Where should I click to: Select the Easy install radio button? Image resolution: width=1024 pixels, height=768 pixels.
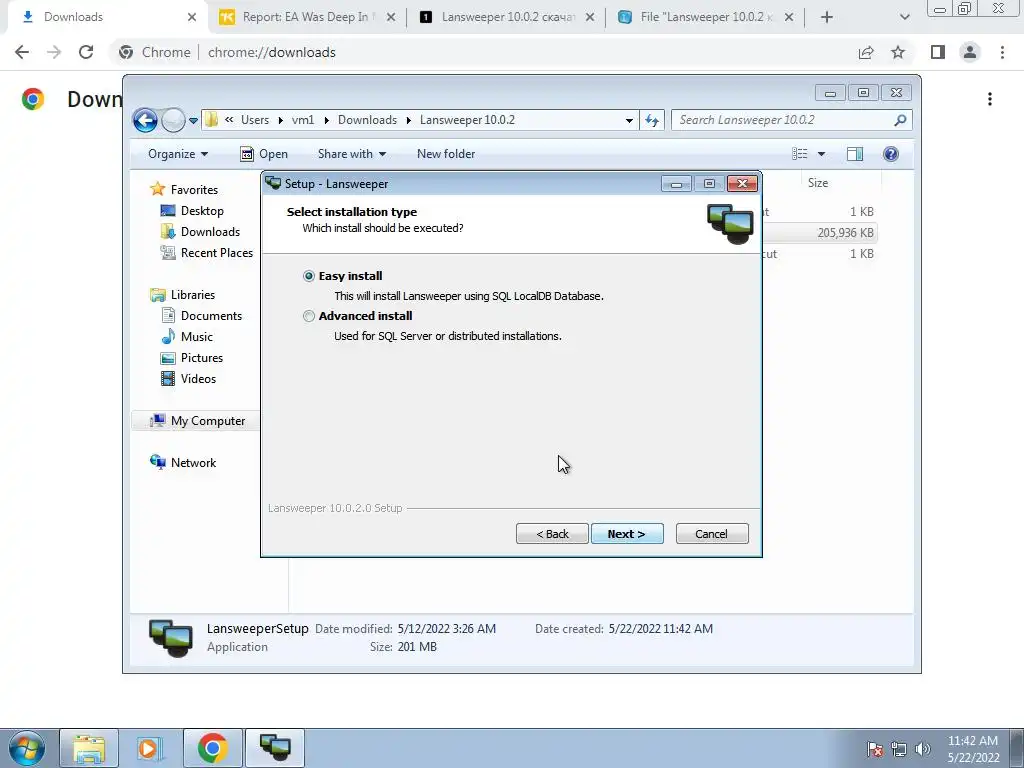coord(309,276)
